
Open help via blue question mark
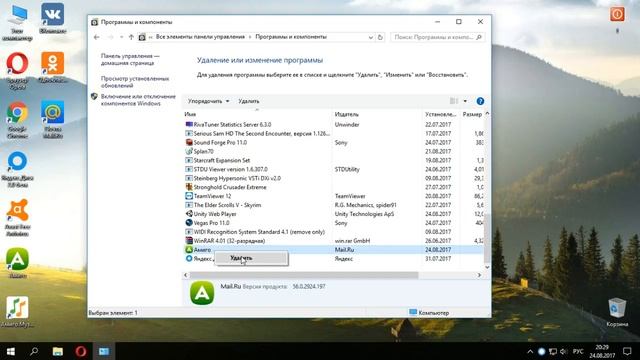tap(480, 101)
